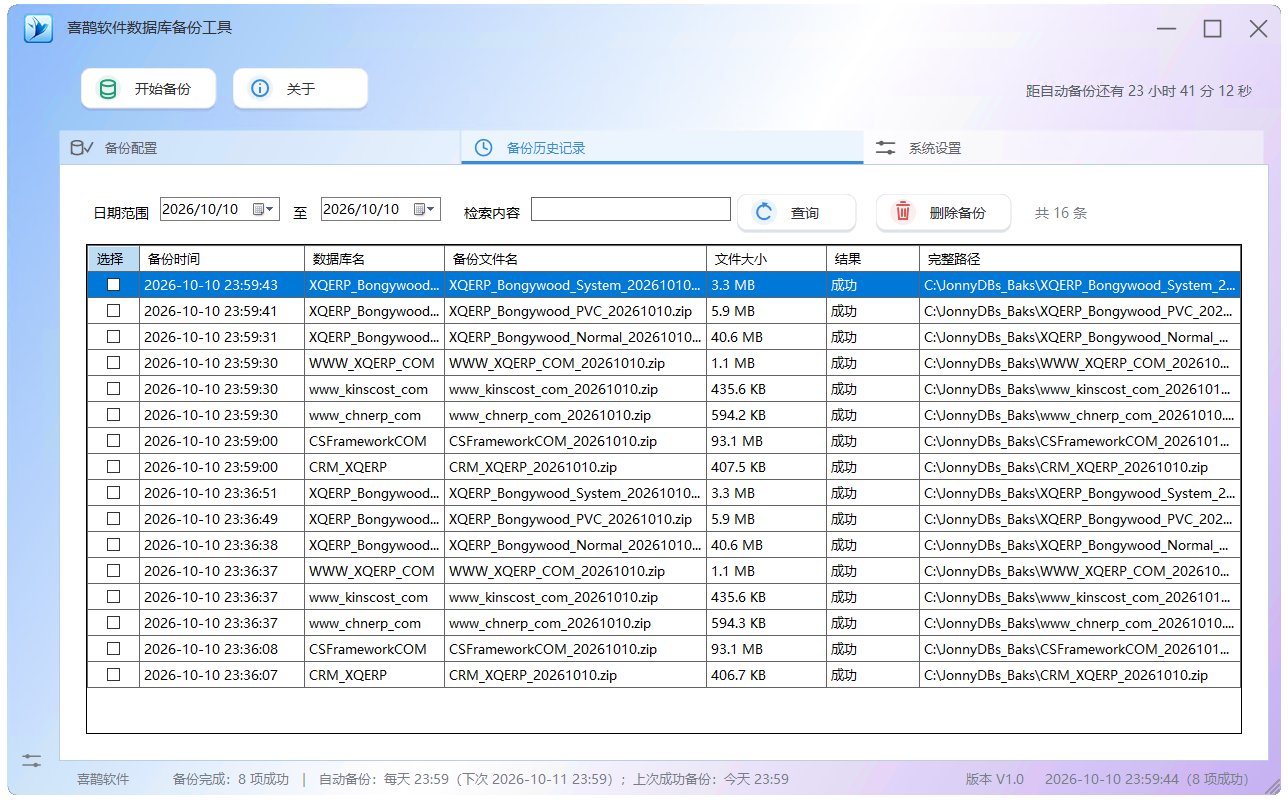The image size is (1288, 803).
Task: Click the 结果 column header
Action: tap(873, 259)
